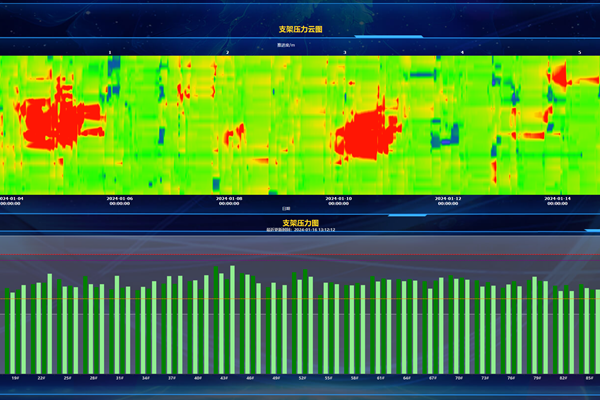Viewport: 600px width, 400px height.
Task: Click the 64# support label on x-axis
Action: [x=406, y=378]
